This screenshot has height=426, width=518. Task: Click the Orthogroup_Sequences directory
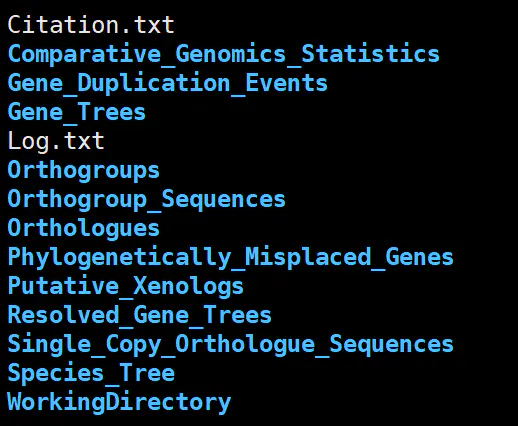point(147,199)
